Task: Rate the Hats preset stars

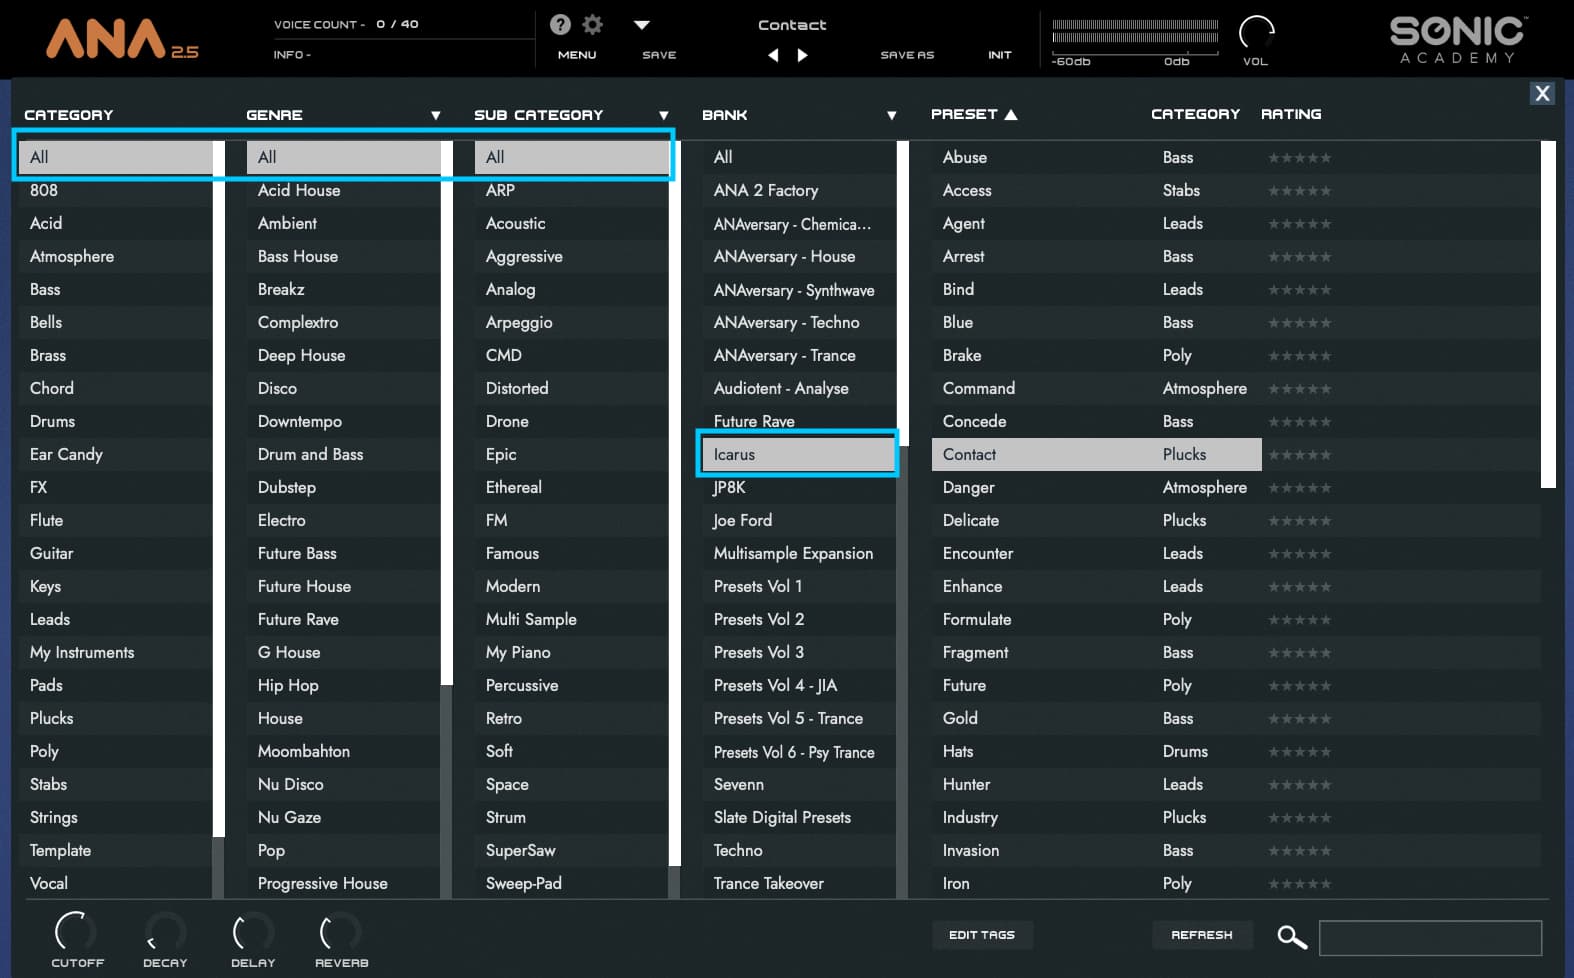Action: (1299, 752)
